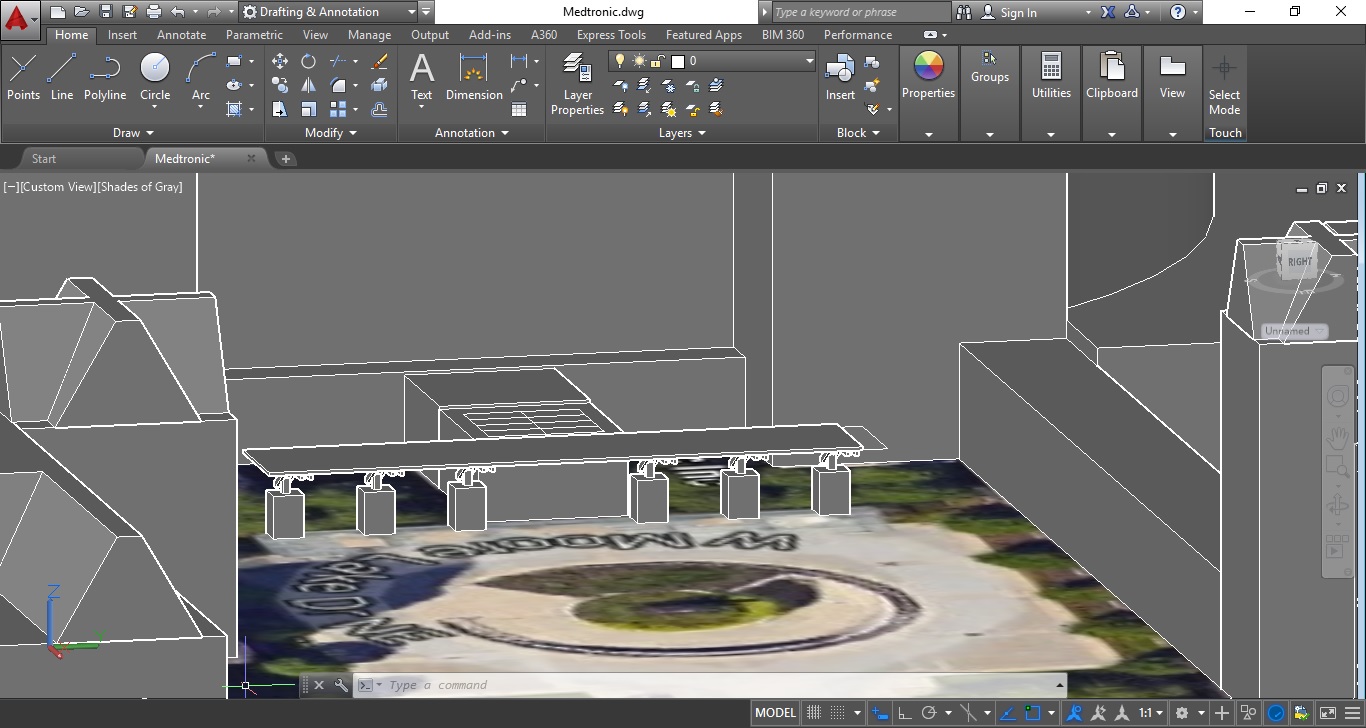Click the MODEL space button
This screenshot has width=1366, height=728.
(x=775, y=713)
